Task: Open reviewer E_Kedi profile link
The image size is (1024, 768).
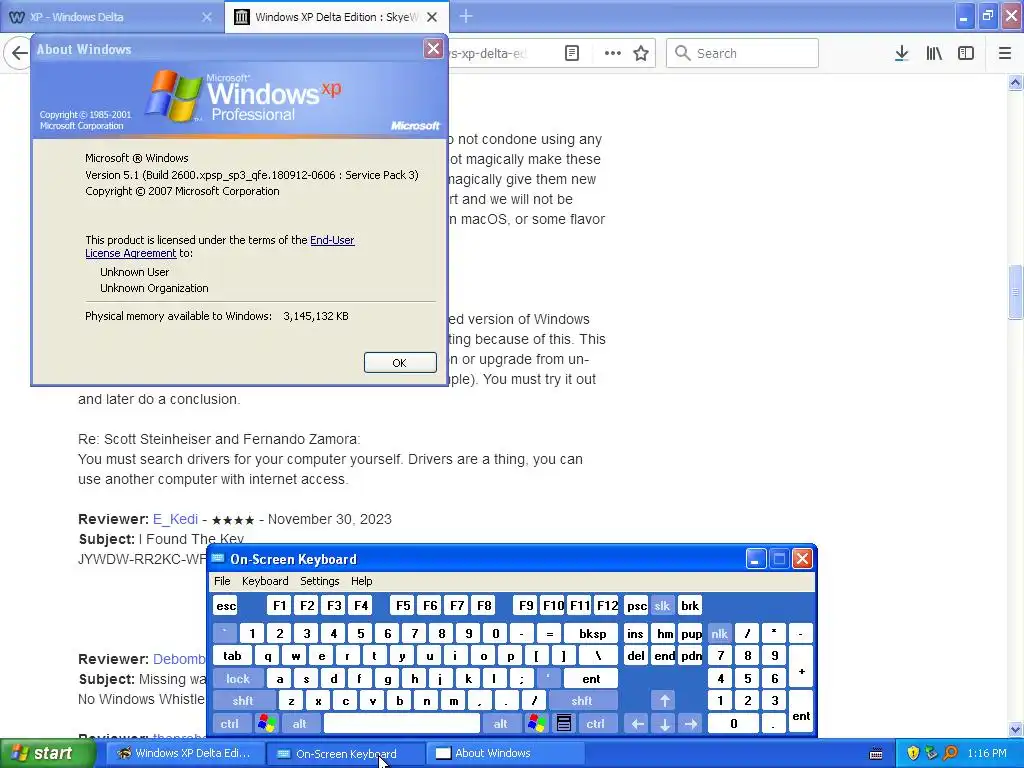Action: [x=175, y=519]
